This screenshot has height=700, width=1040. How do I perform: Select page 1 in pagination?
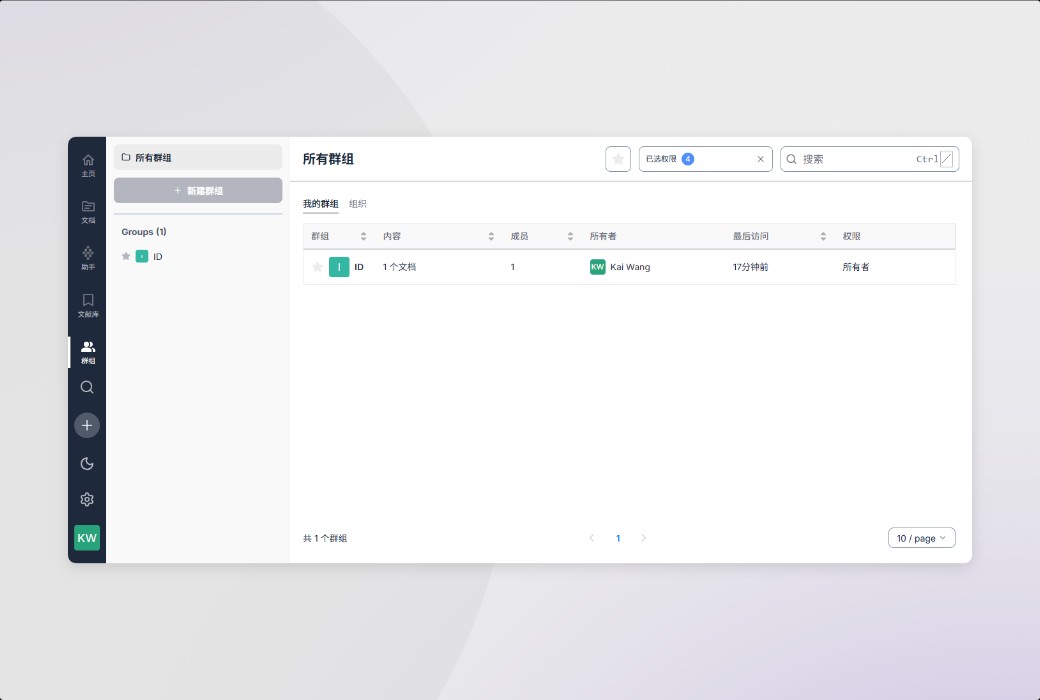click(x=618, y=538)
